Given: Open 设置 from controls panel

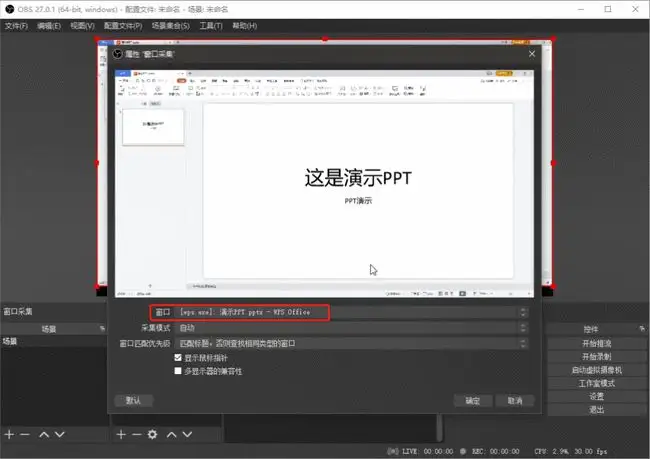Looking at the screenshot, I should [597, 396].
